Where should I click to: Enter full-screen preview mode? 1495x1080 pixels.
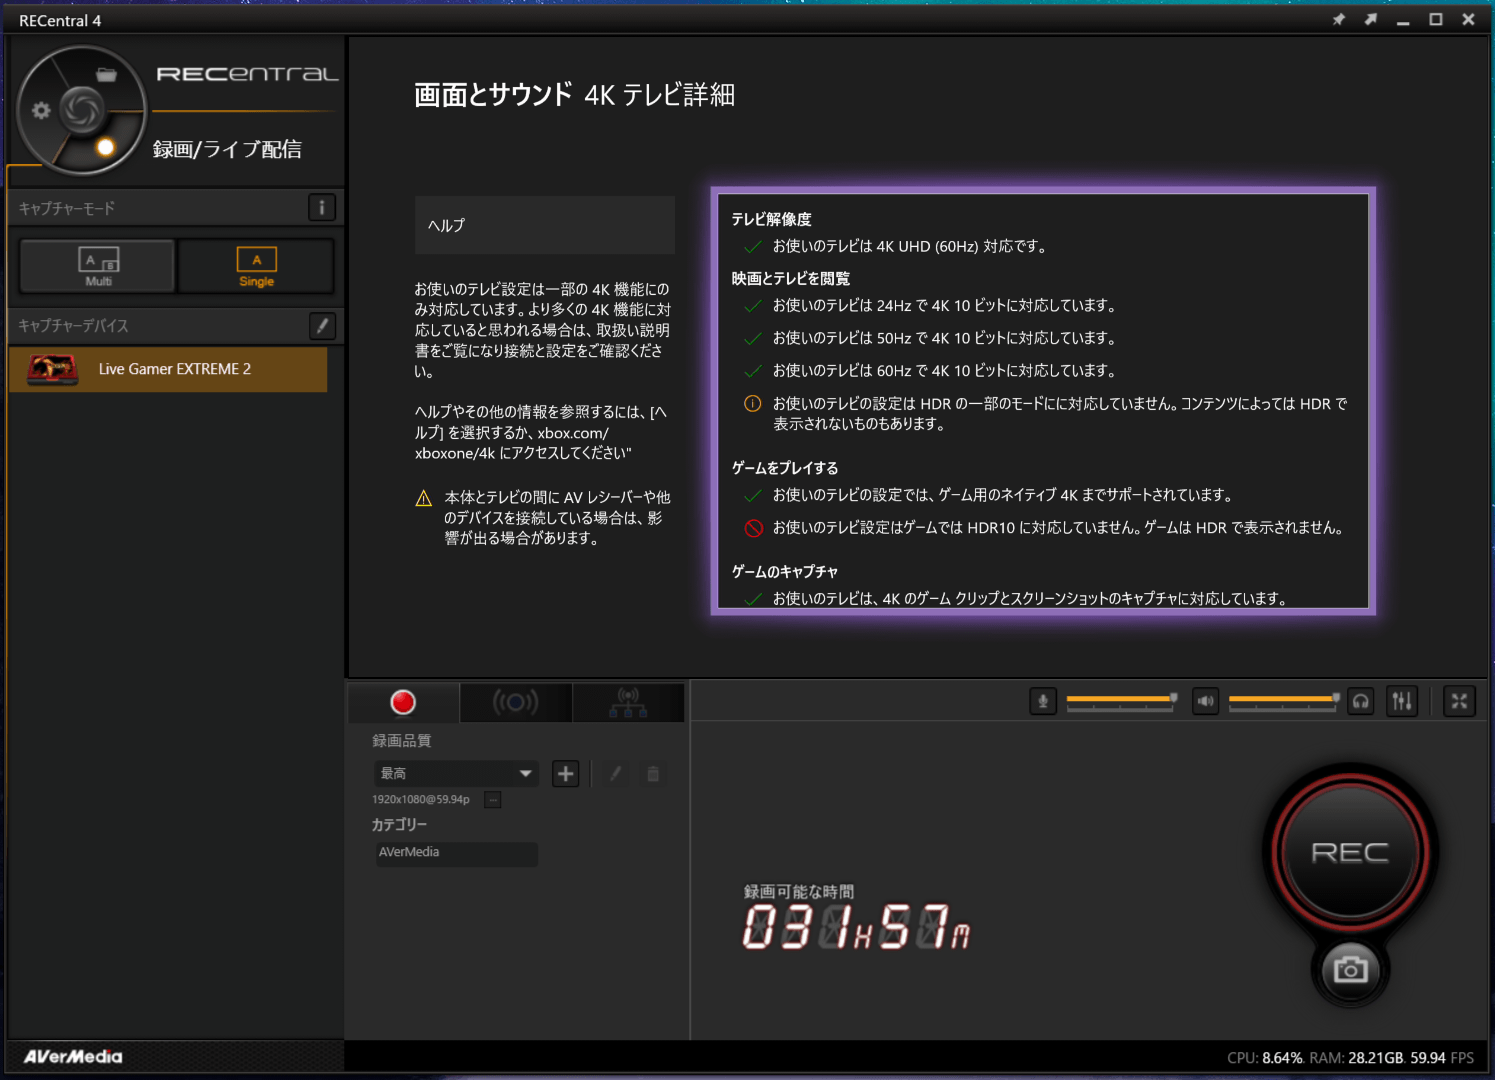coord(1459,701)
